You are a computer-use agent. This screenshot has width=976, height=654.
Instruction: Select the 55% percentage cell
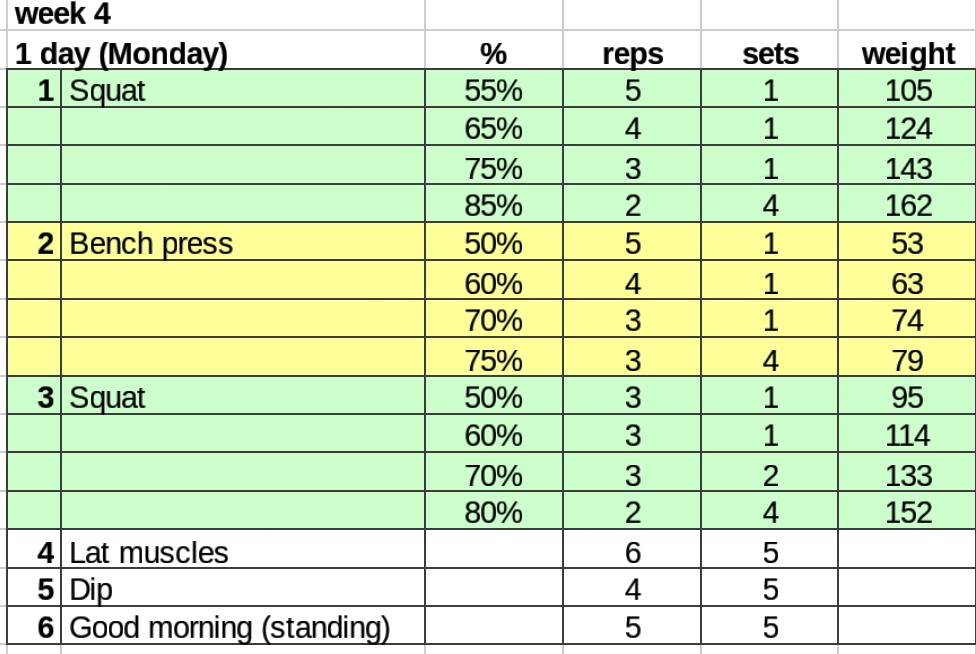click(493, 91)
